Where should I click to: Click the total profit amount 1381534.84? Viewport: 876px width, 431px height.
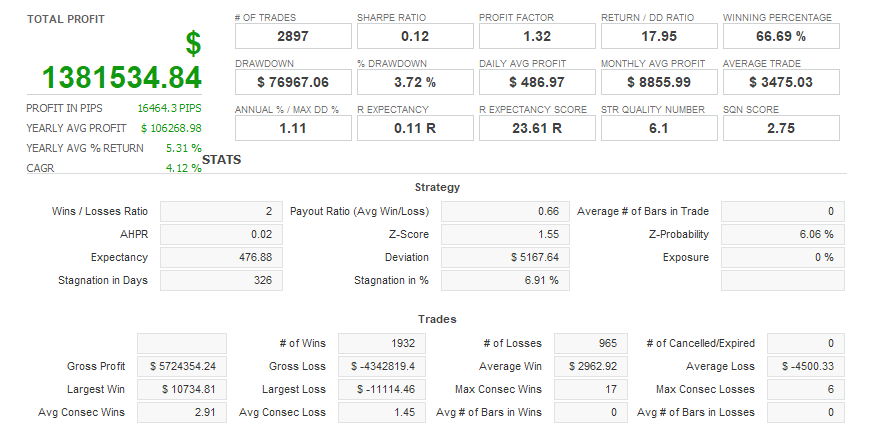click(x=121, y=77)
